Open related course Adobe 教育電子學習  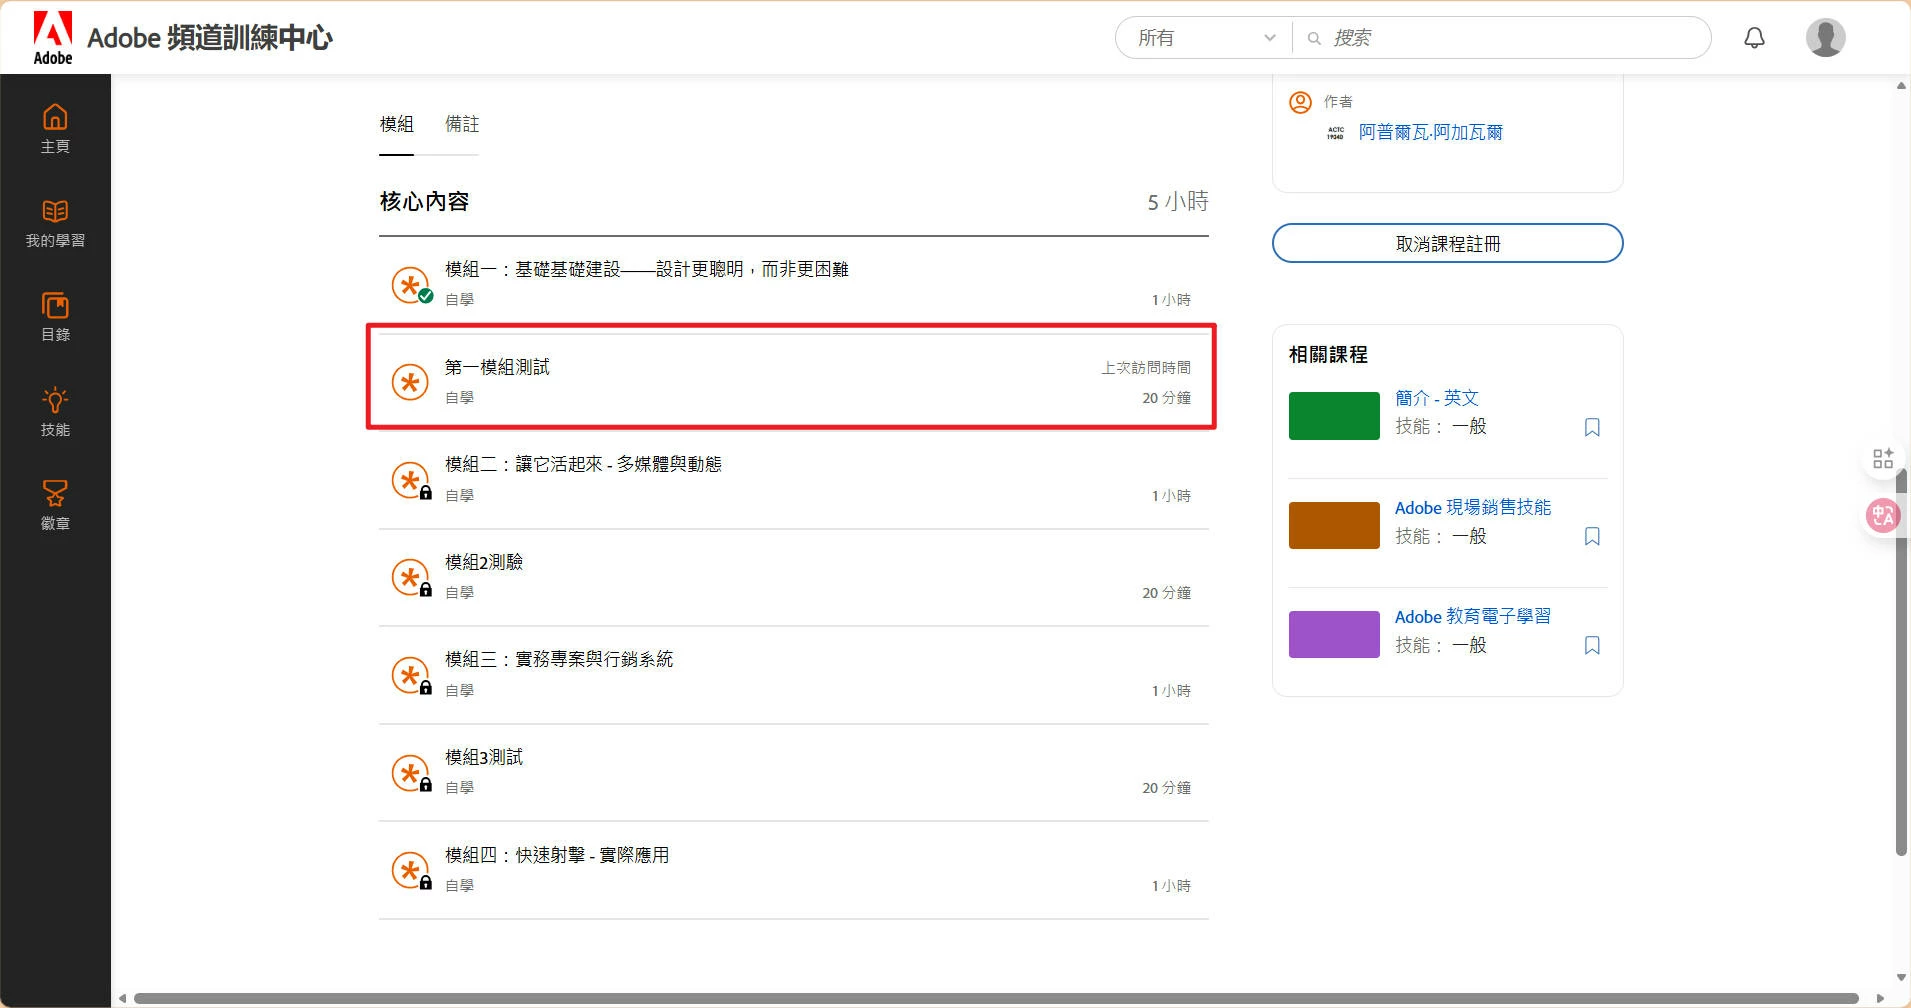tap(1472, 616)
